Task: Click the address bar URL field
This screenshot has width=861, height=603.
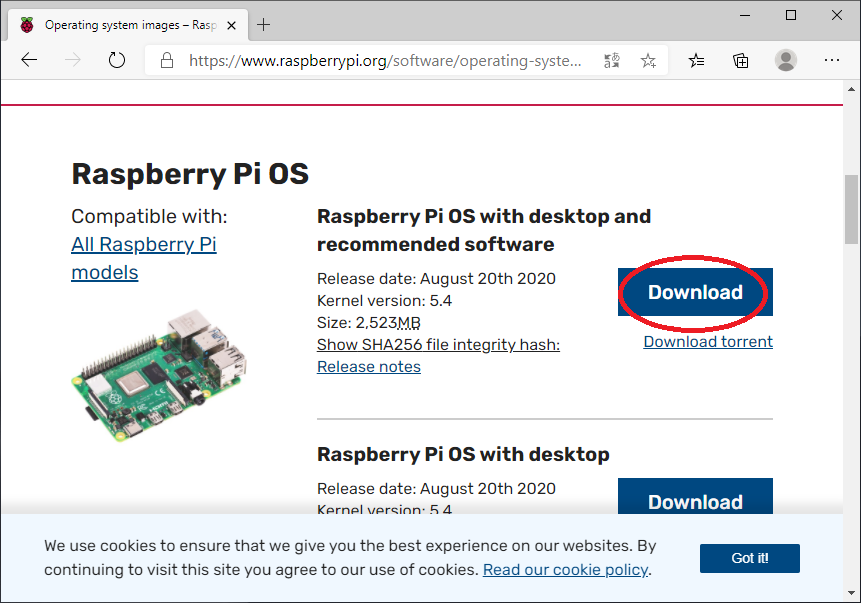Action: [385, 60]
